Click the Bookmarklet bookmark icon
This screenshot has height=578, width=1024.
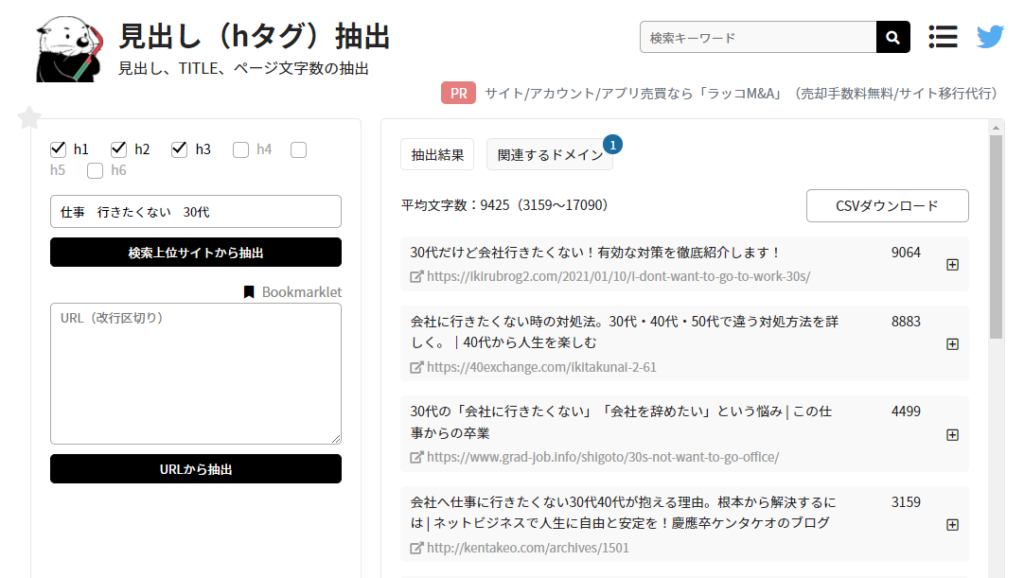point(249,292)
